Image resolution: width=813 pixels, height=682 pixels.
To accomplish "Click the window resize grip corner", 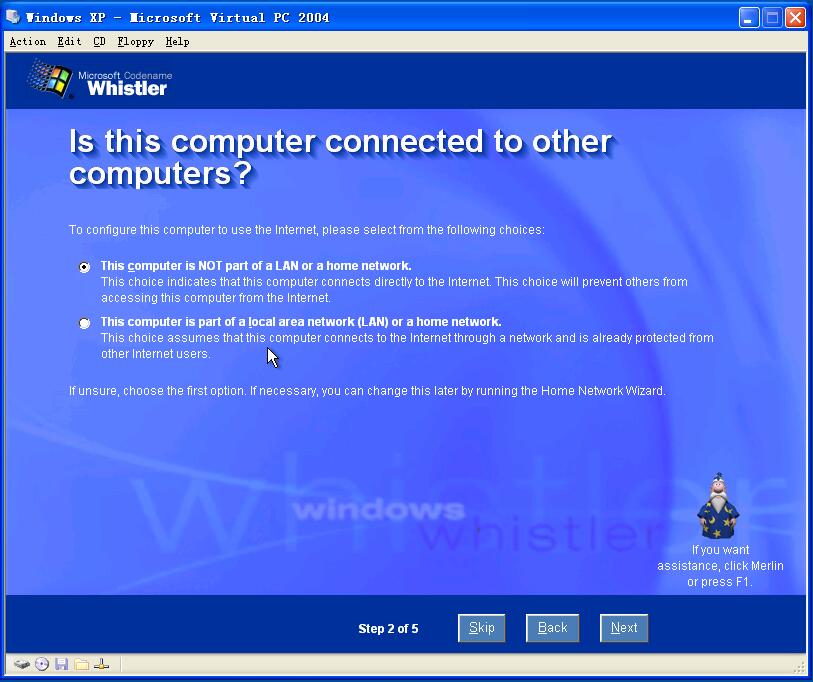I will click(800, 669).
